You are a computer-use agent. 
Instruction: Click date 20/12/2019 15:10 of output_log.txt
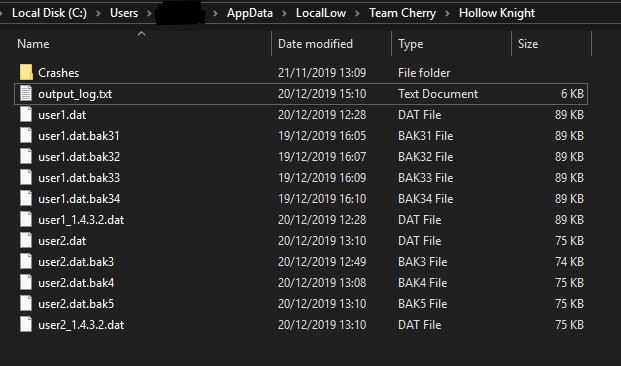click(322, 94)
